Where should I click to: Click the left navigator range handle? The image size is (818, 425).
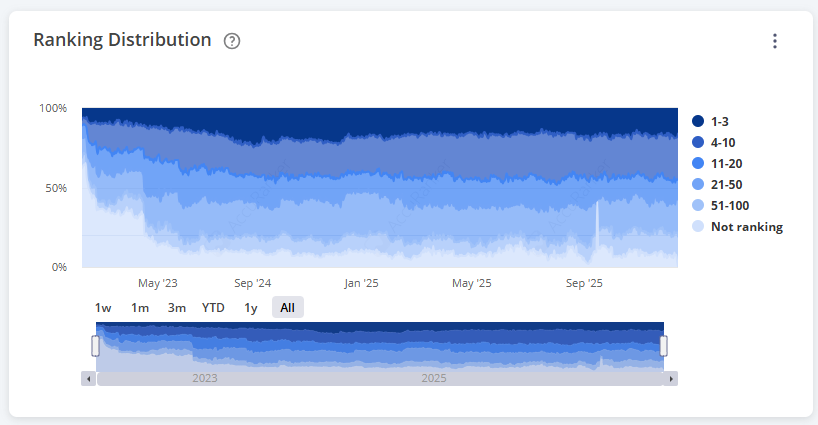(x=96, y=346)
